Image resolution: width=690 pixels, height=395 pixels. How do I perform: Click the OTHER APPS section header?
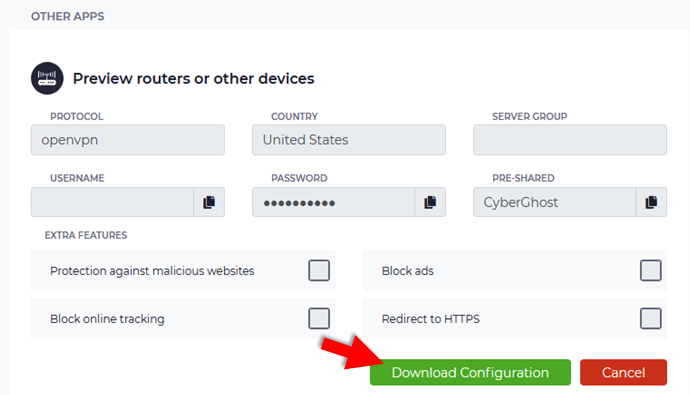tap(67, 16)
